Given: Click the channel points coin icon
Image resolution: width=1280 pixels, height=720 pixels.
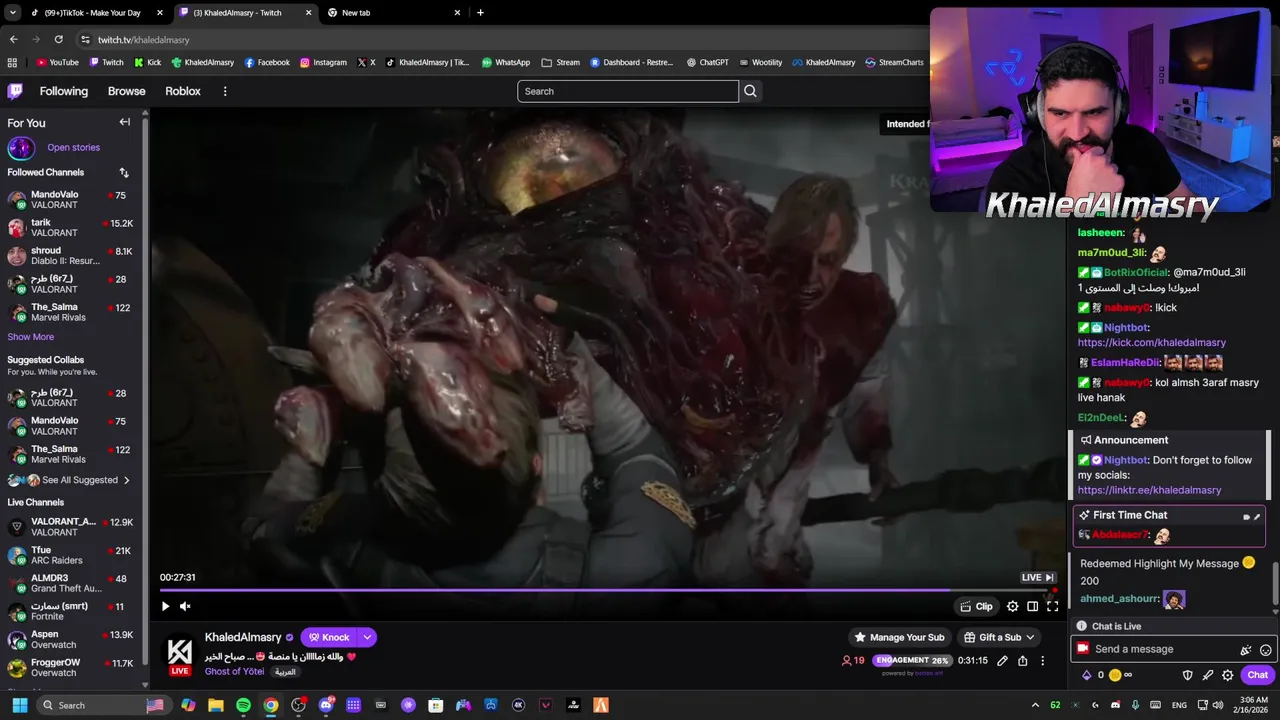Looking at the screenshot, I should point(1115,675).
